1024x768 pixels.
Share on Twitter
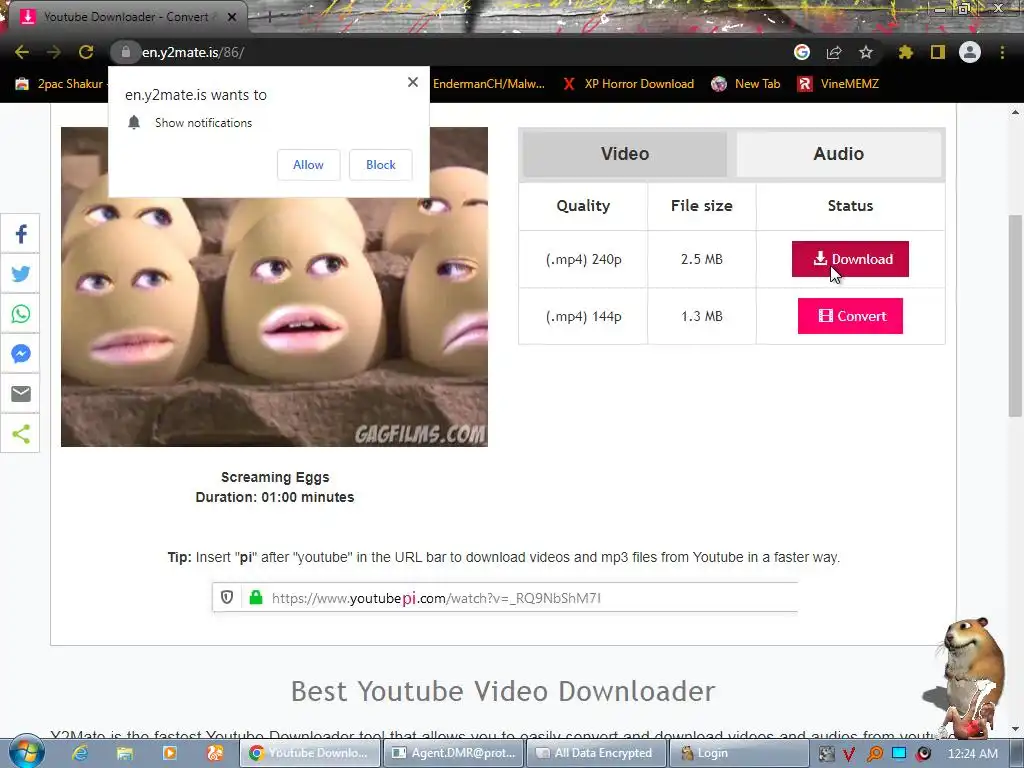(x=21, y=274)
